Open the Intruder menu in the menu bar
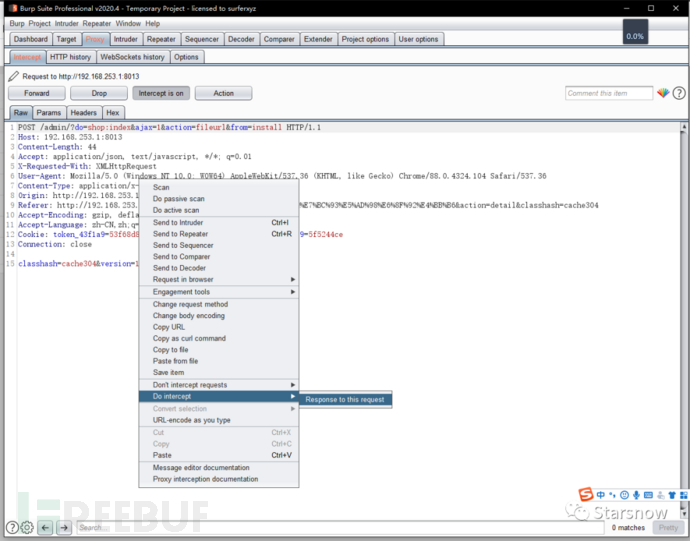 66,23
